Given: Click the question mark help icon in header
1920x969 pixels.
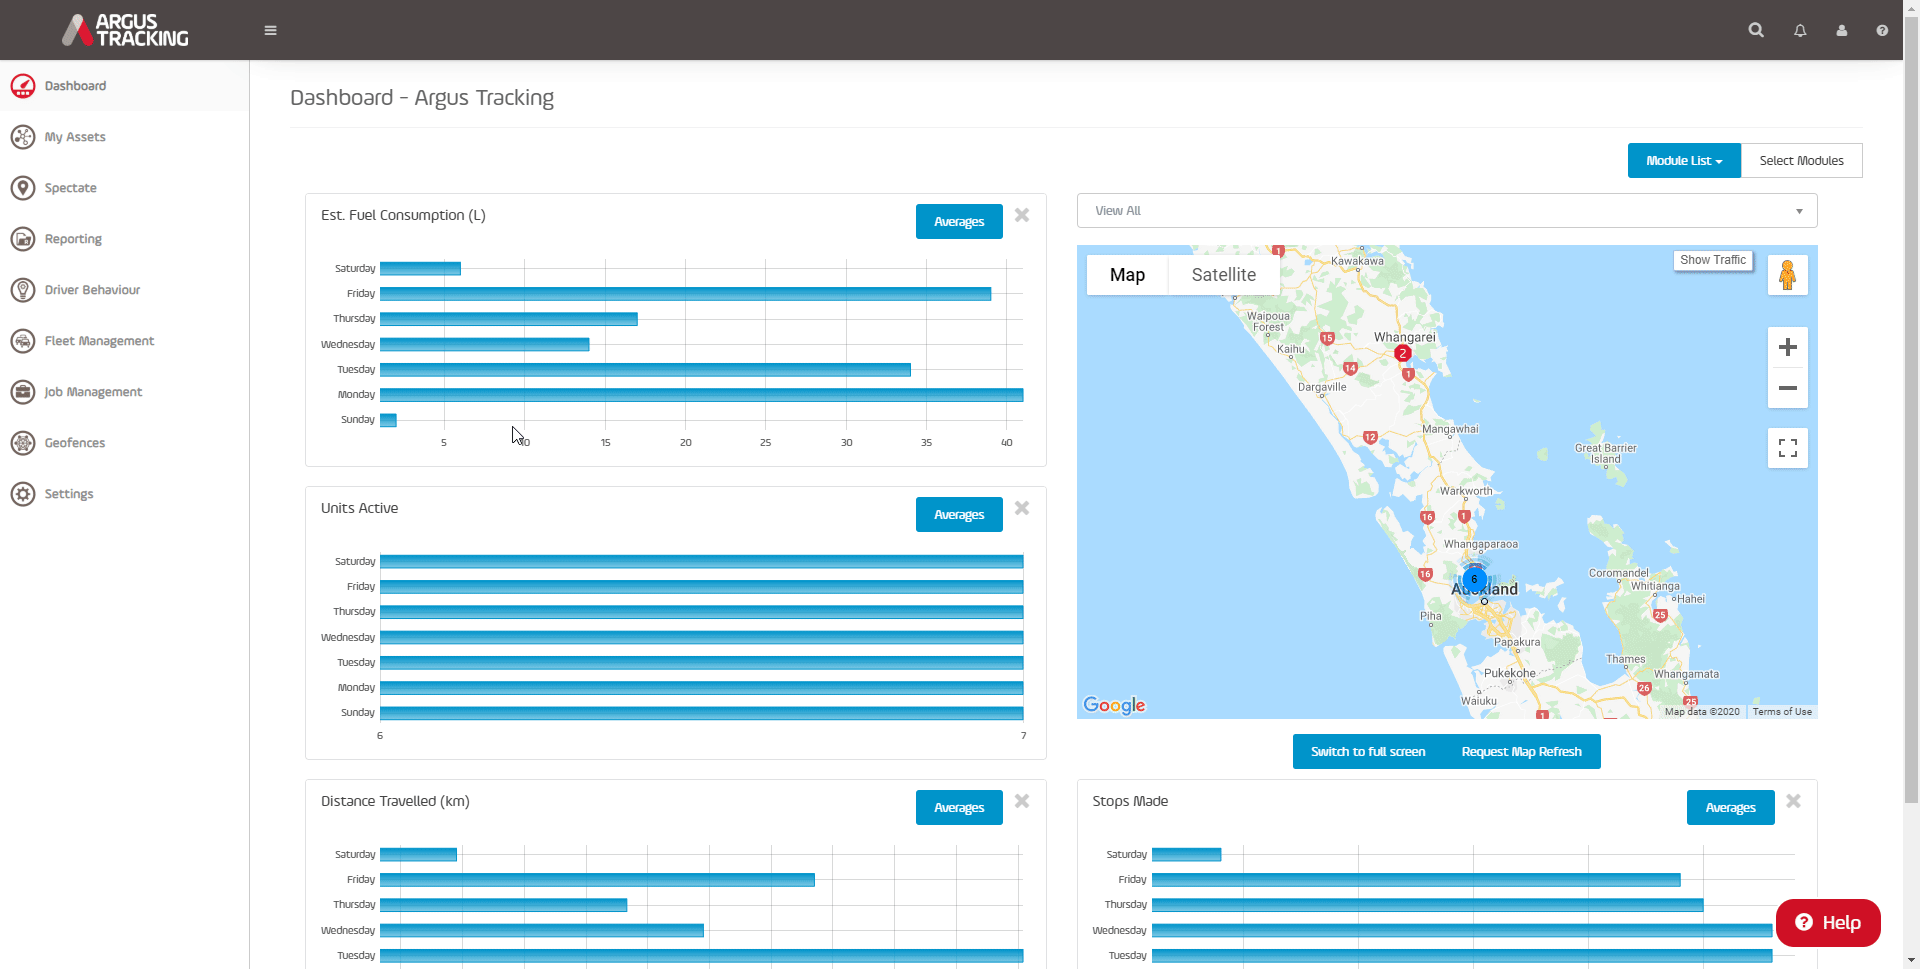Looking at the screenshot, I should (x=1882, y=30).
